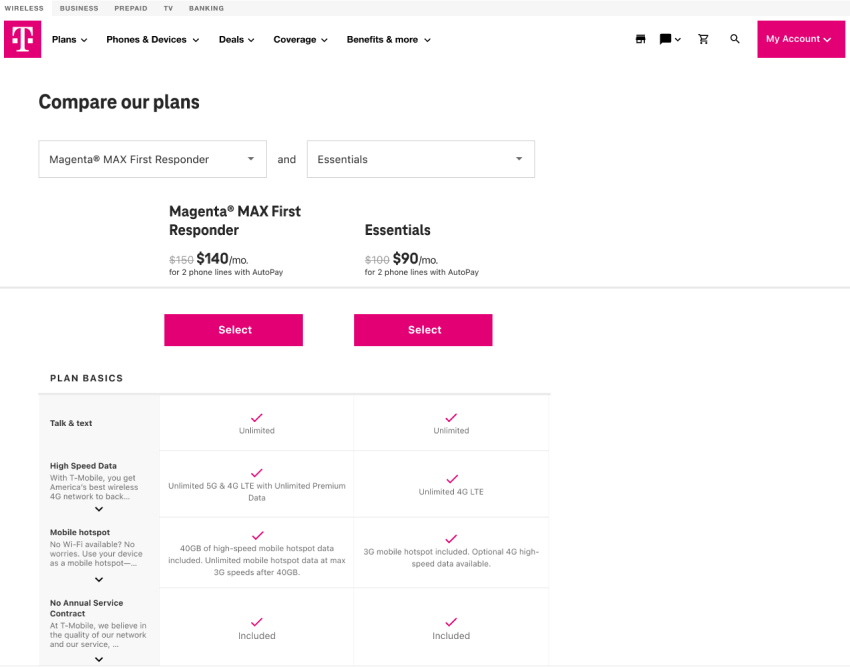
Task: Click the crossed-out $100 price
Action: pos(377,260)
